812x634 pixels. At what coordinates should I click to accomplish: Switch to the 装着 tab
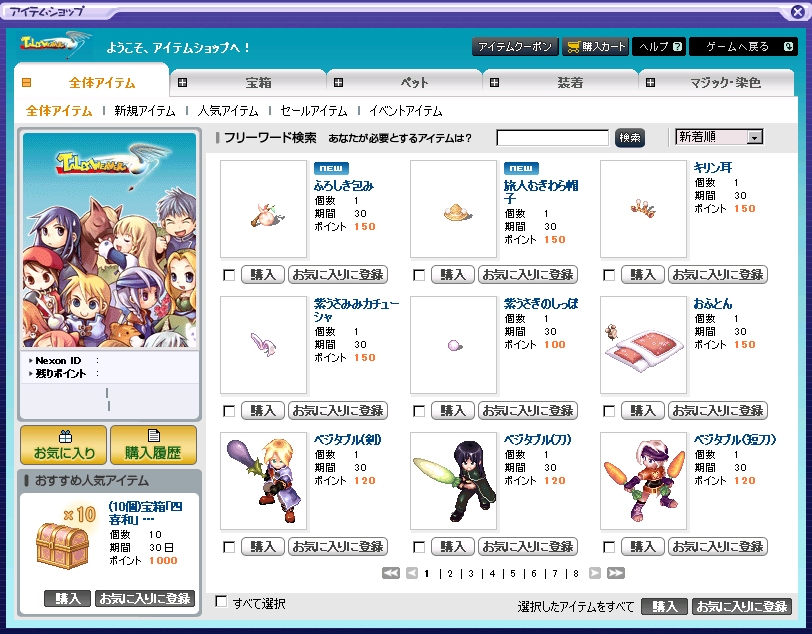[561, 82]
